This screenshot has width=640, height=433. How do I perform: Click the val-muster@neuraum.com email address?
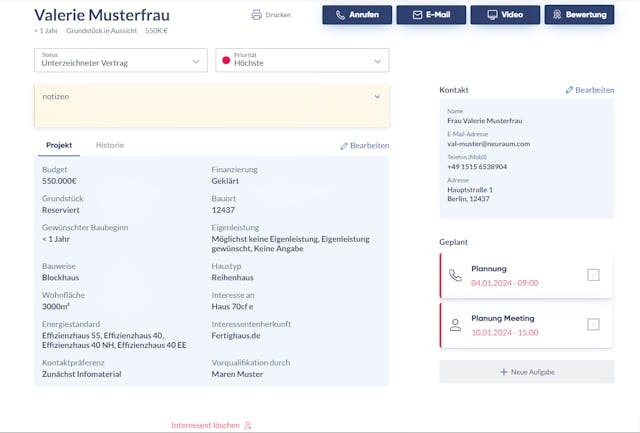point(488,144)
